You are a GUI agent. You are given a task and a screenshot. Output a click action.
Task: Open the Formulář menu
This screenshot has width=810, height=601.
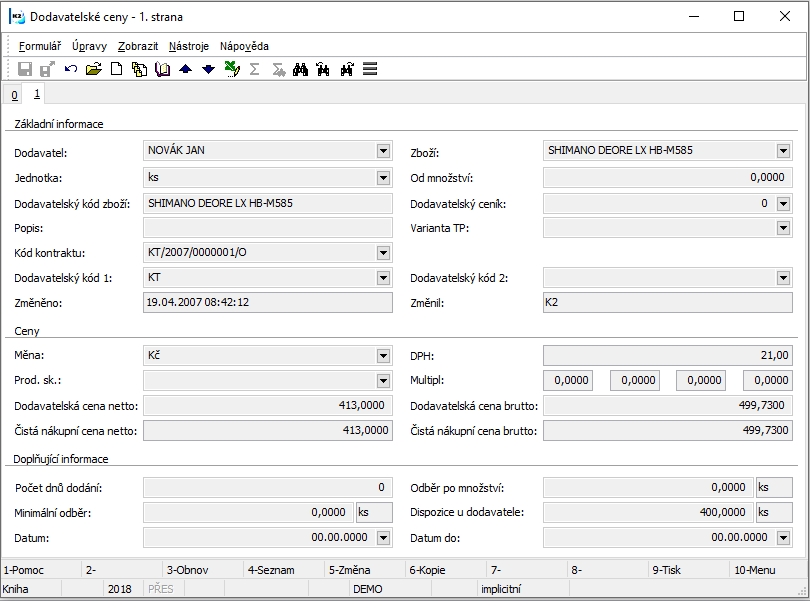coord(40,46)
